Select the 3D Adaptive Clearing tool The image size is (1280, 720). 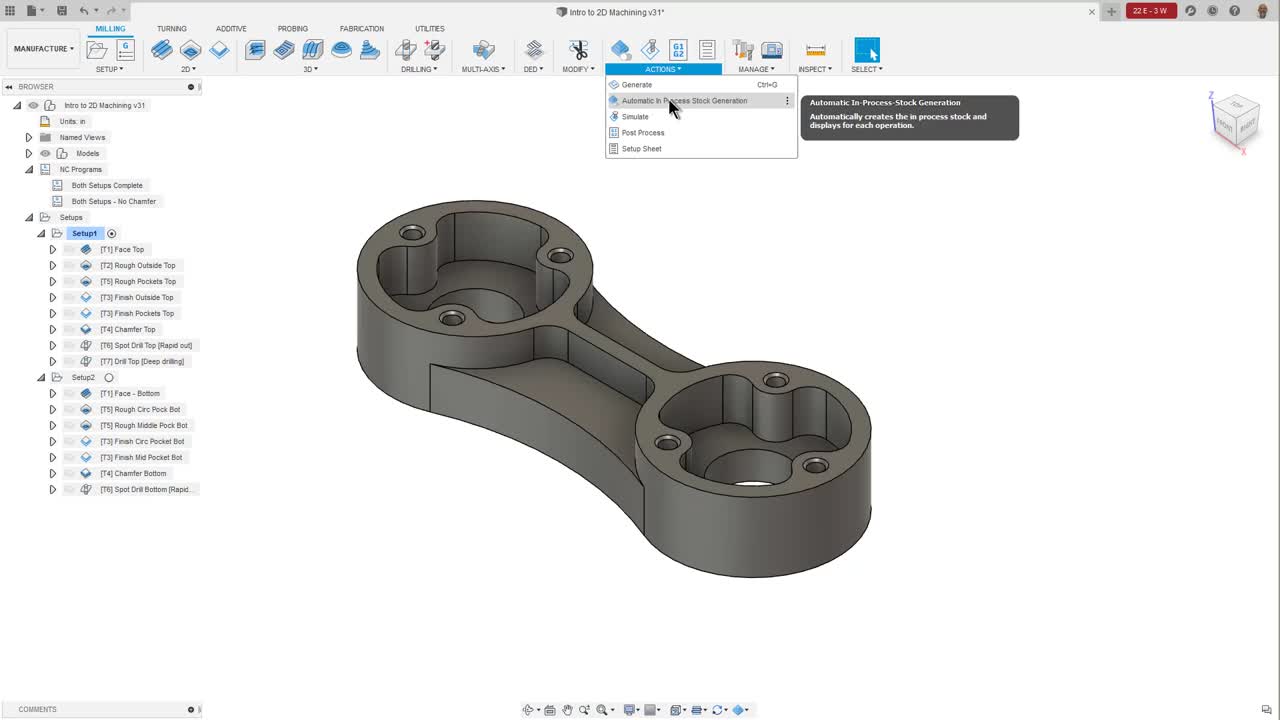(x=255, y=49)
